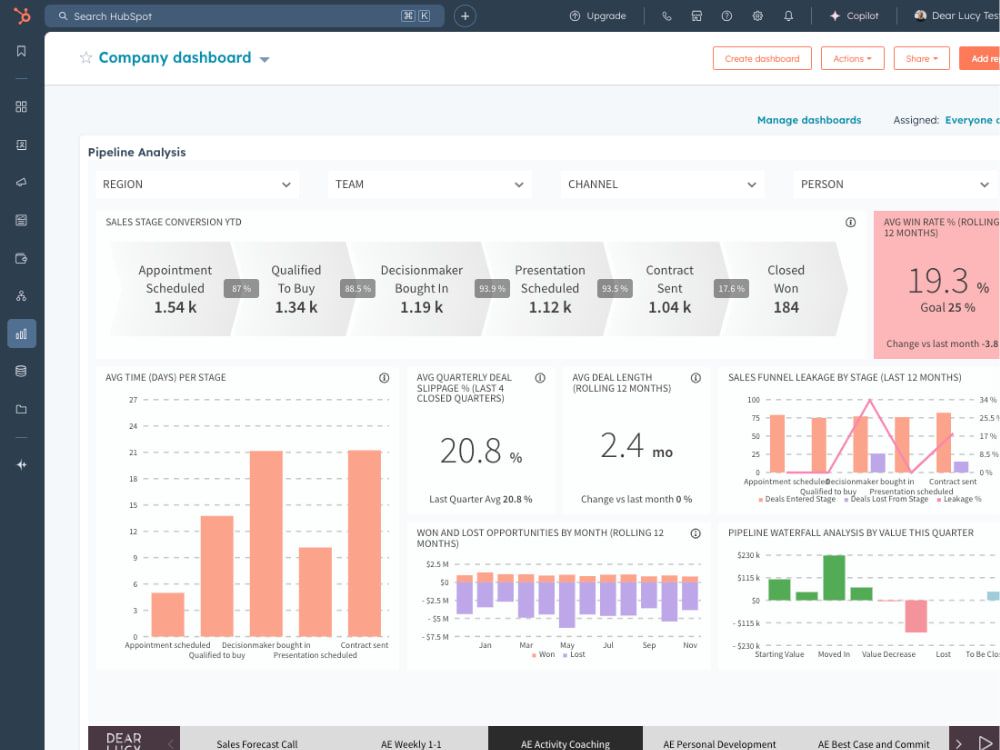Open the Dear Lucy account menu
This screenshot has width=1000, height=750.
957,16
